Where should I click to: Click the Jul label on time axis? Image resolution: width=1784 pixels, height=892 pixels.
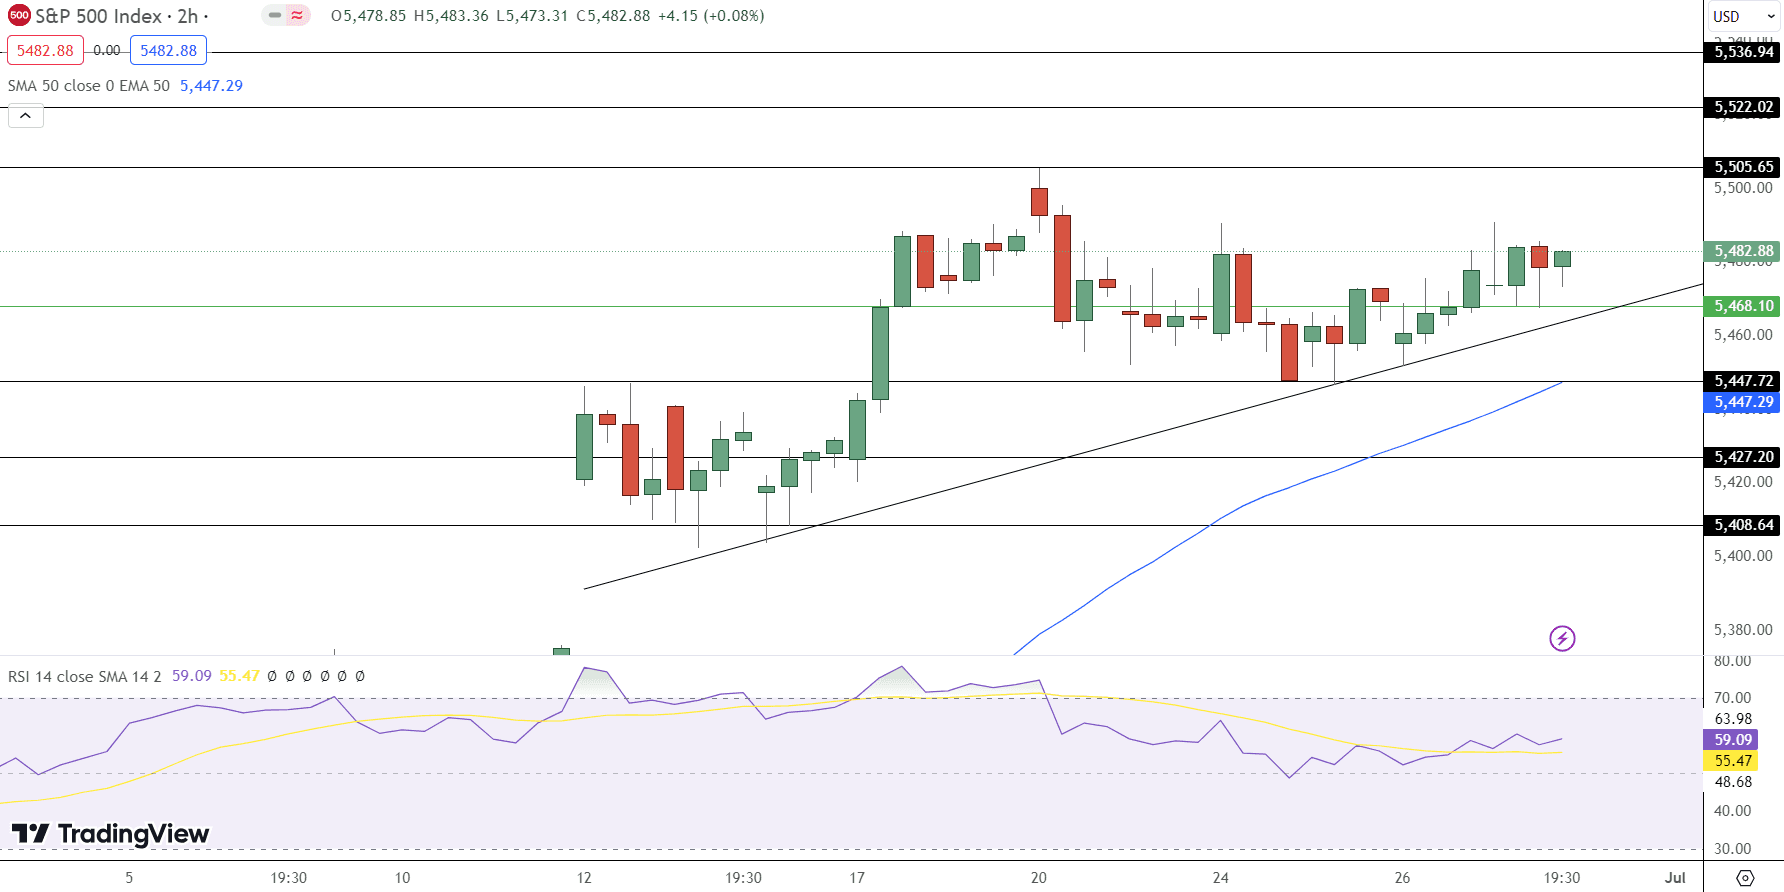click(x=1675, y=878)
